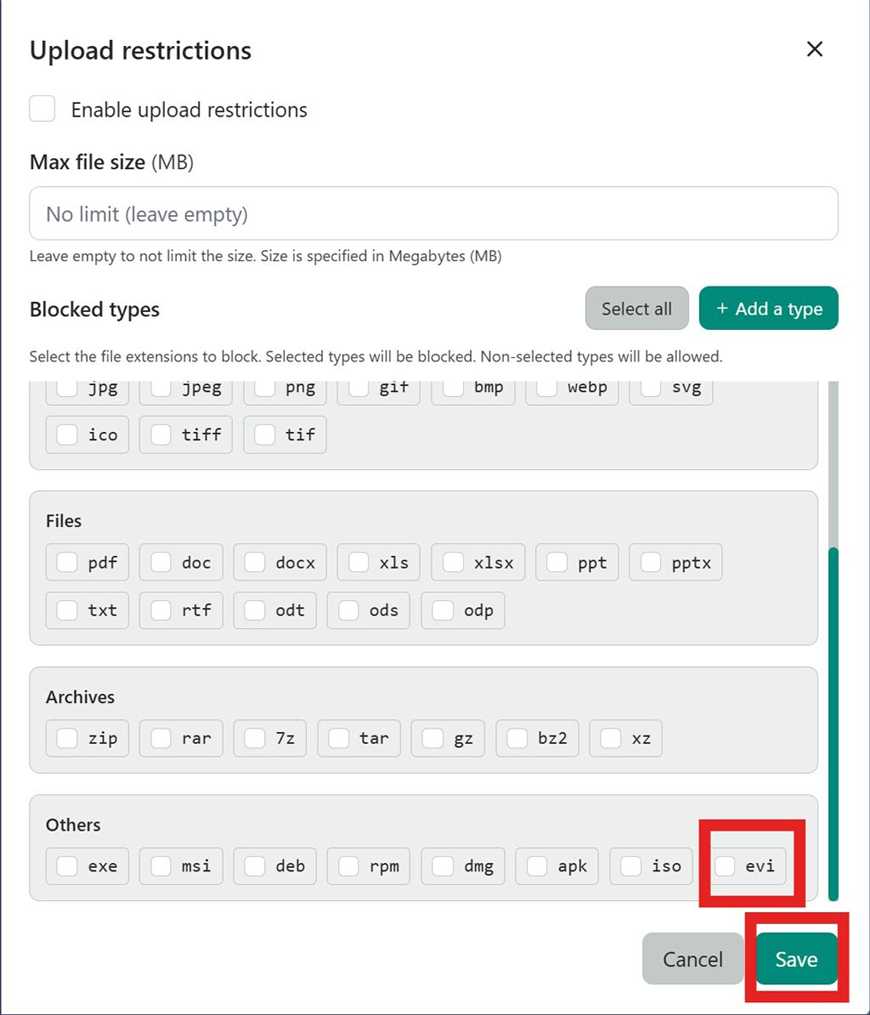Check the pdf file type checkbox
Viewport: 870px width, 1015px height.
click(66, 562)
